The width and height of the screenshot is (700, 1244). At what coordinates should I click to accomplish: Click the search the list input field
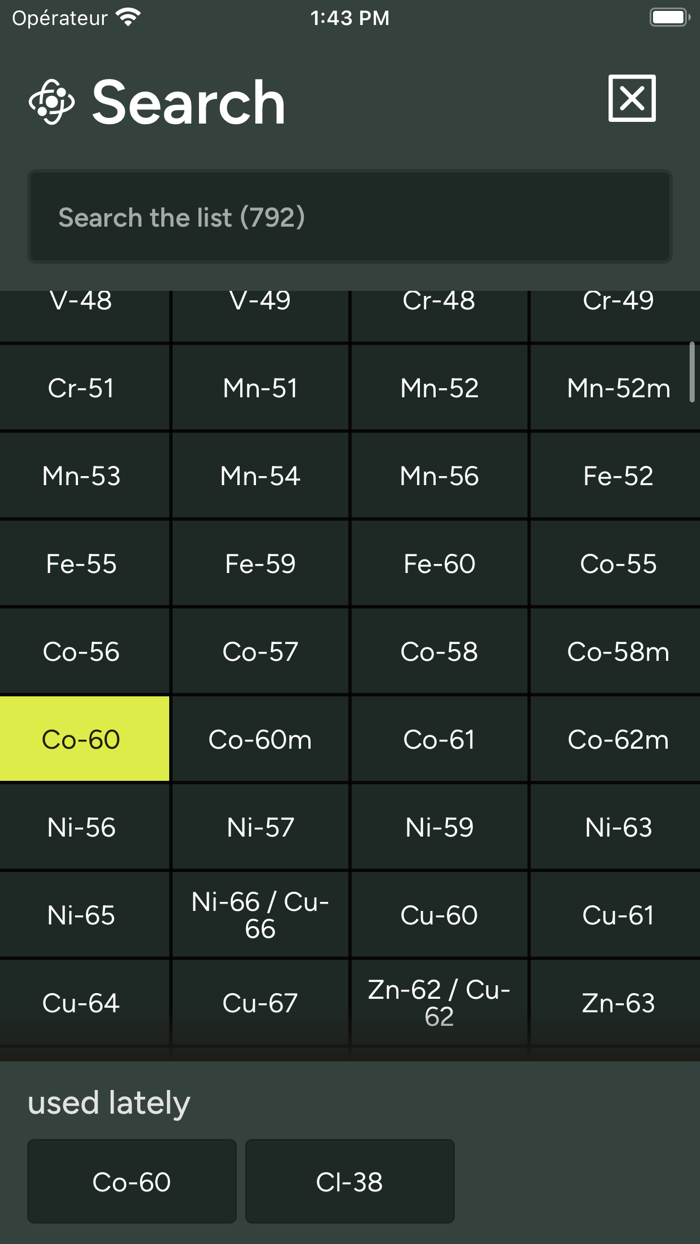(349, 216)
